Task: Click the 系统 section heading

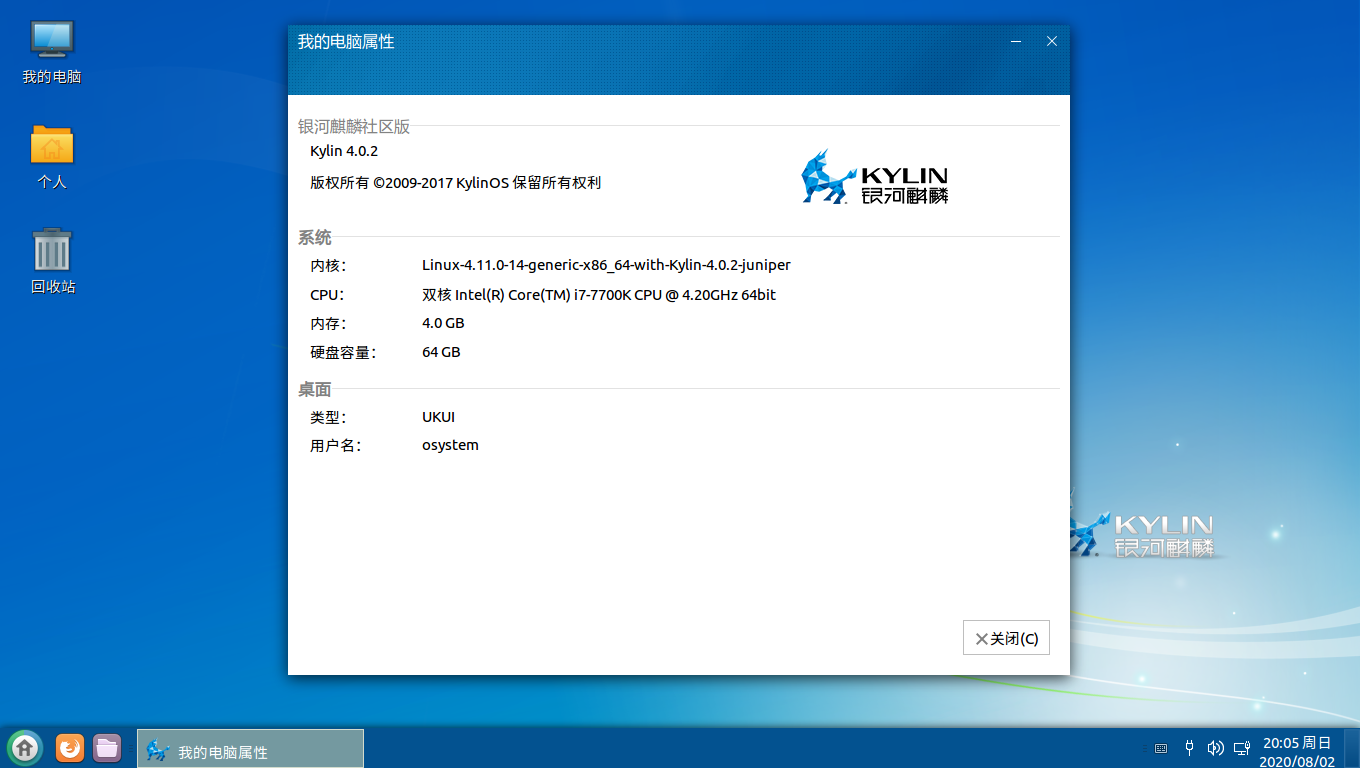Action: (x=315, y=238)
